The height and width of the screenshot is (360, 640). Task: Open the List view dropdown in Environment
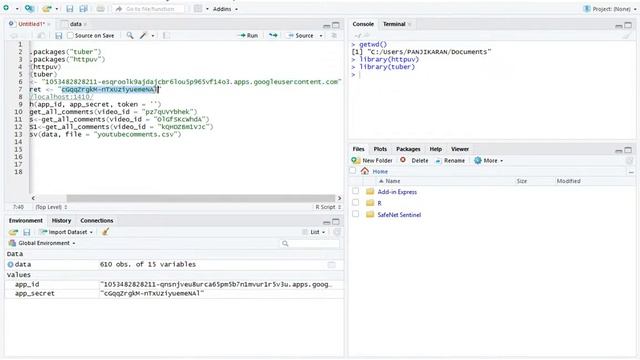314,232
